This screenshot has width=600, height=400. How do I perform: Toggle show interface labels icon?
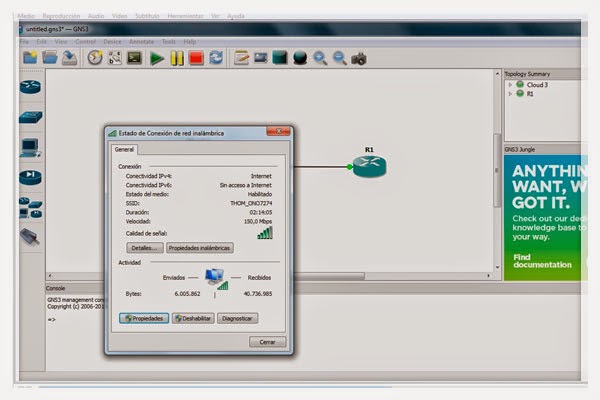[114, 58]
